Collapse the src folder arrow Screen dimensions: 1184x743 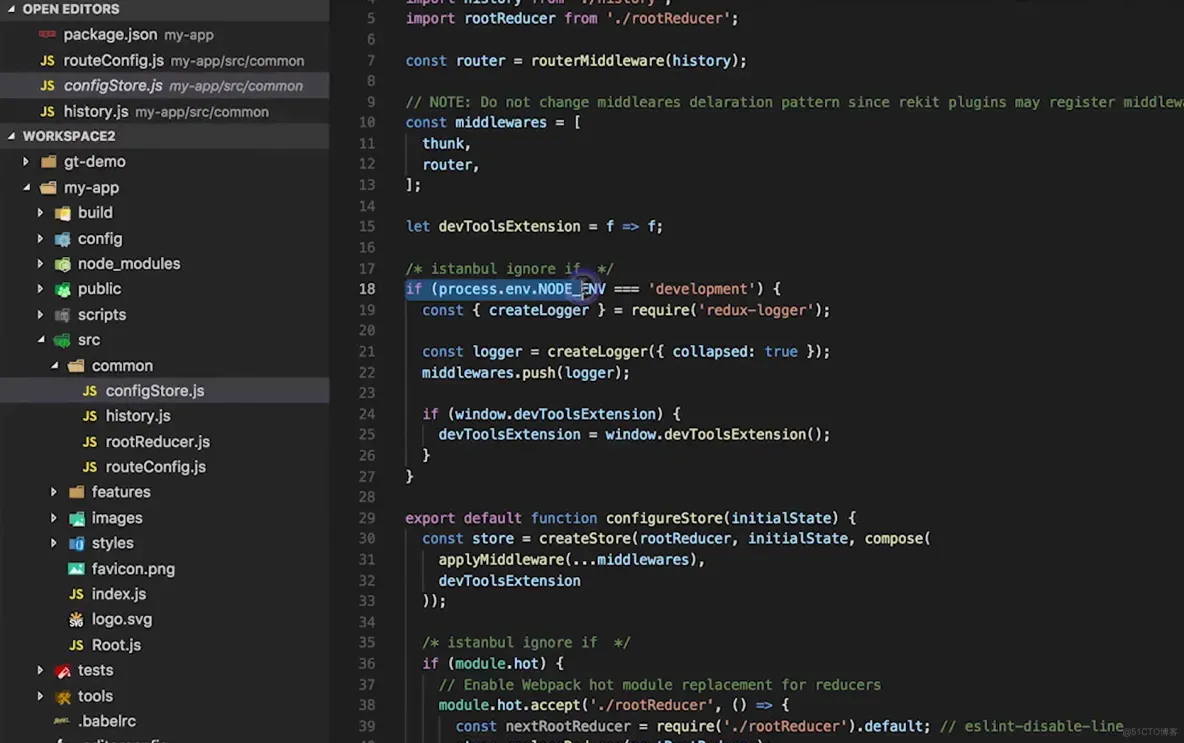[x=40, y=341]
